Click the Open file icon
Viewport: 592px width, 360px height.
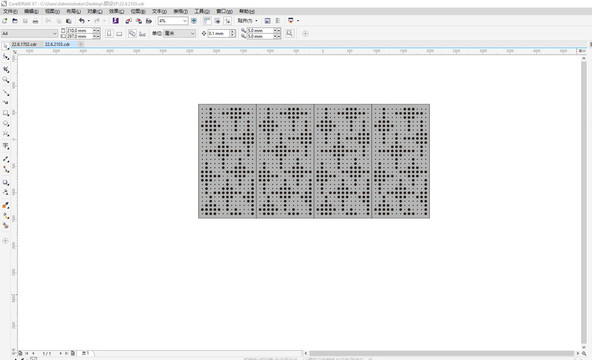click(x=15, y=21)
